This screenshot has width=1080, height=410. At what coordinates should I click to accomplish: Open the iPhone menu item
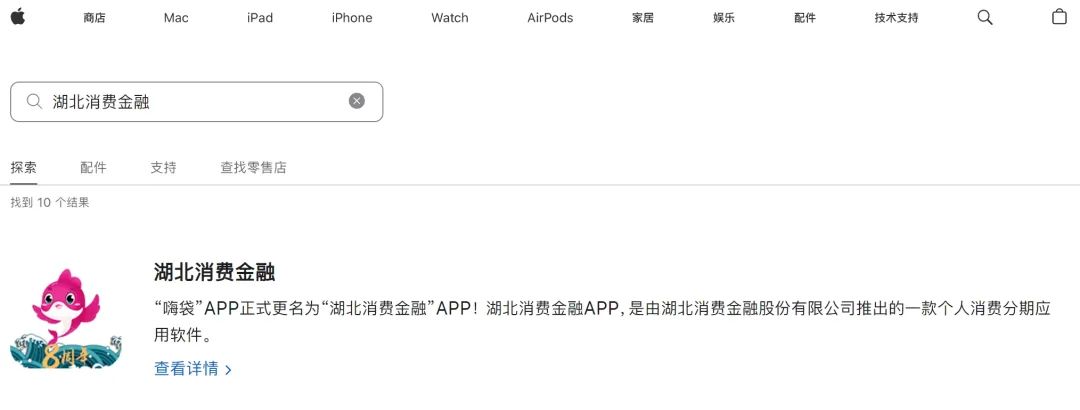pyautogui.click(x=352, y=18)
